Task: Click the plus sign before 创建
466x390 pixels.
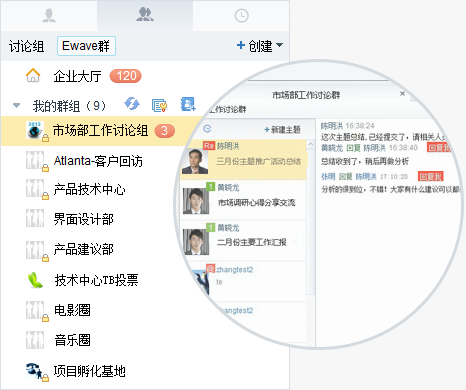Action: click(x=241, y=45)
